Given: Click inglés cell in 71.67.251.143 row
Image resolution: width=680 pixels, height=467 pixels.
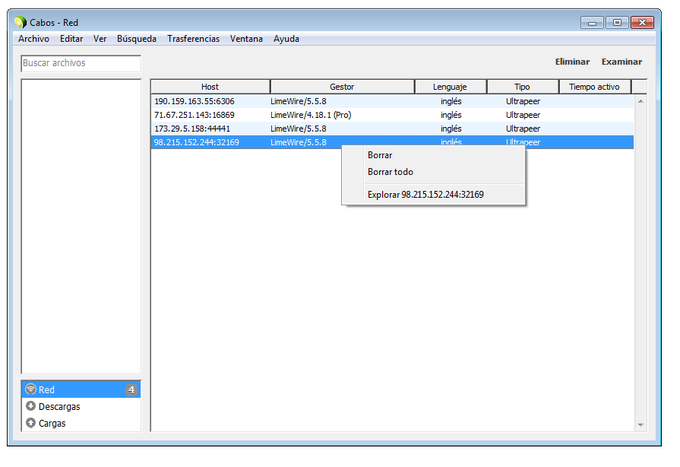Looking at the screenshot, I should tap(451, 115).
